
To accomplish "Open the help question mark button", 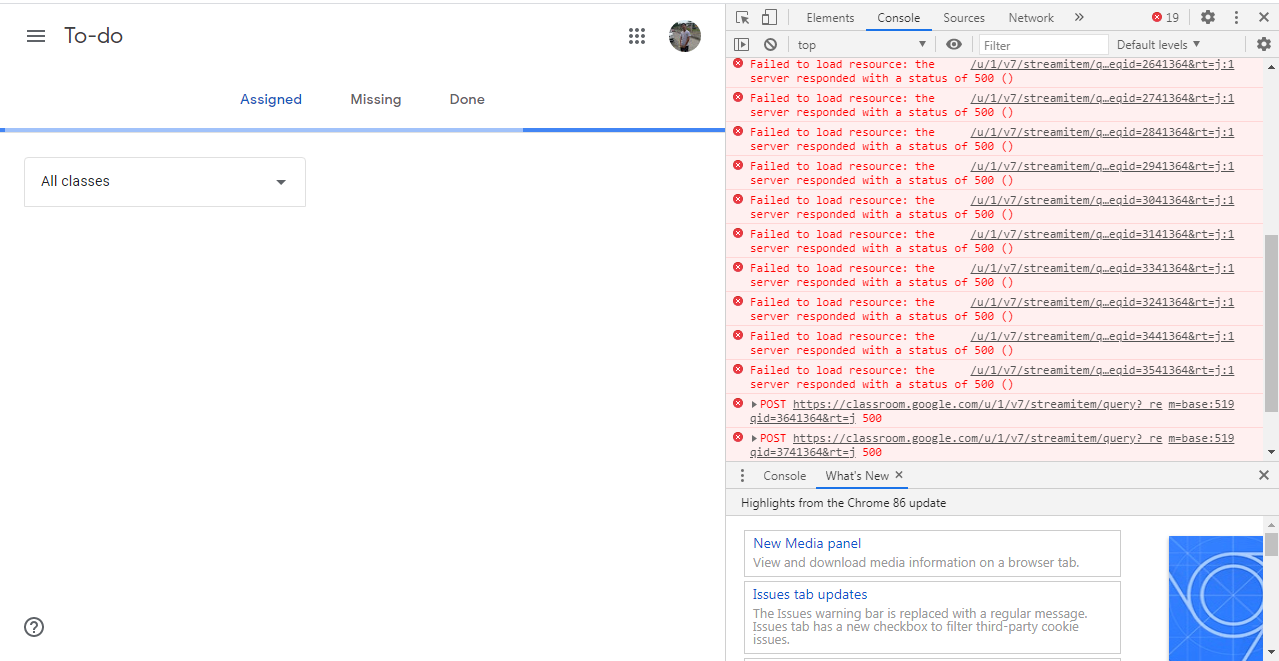I will (34, 627).
